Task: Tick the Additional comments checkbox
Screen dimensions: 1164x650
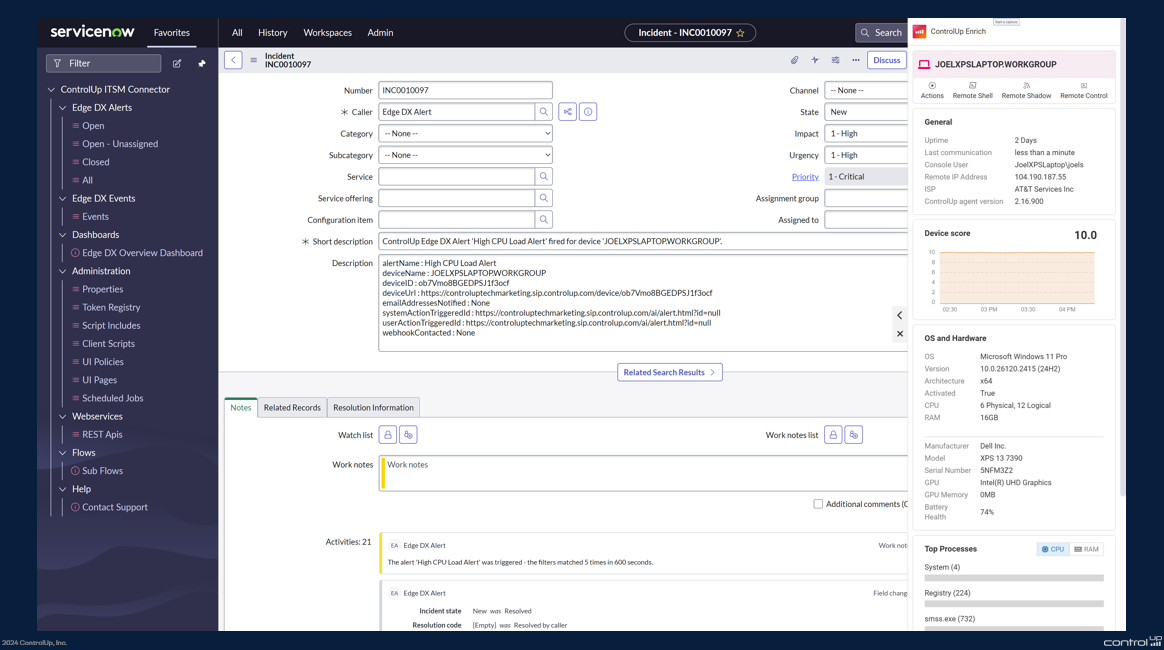Action: point(818,505)
